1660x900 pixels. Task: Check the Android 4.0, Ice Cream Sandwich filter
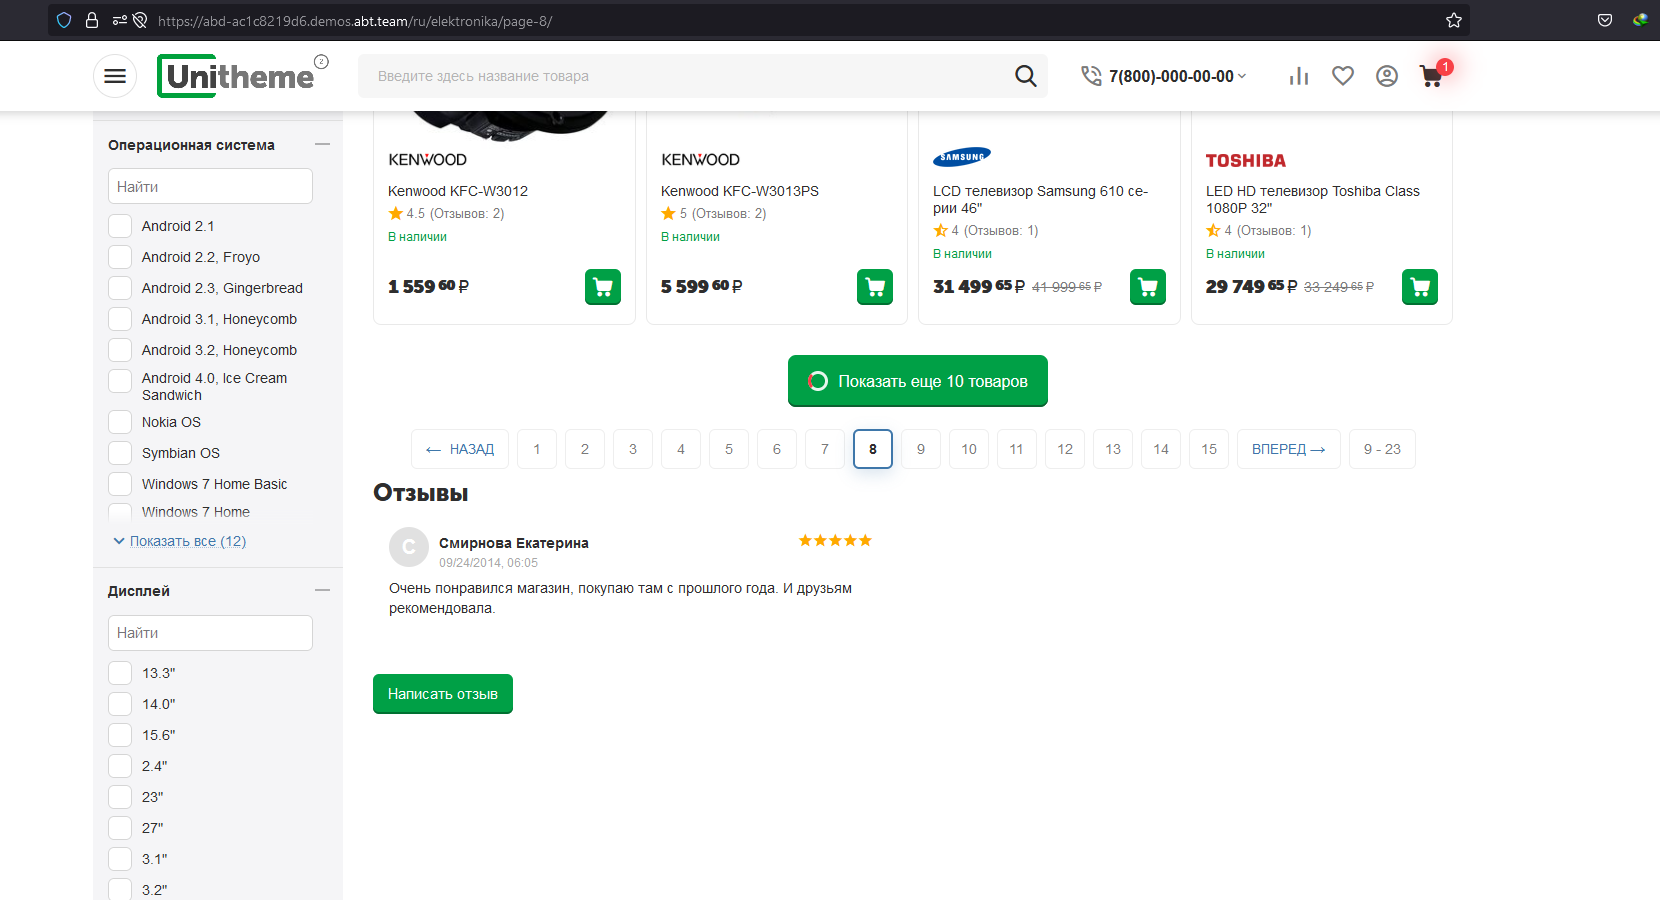(x=120, y=381)
